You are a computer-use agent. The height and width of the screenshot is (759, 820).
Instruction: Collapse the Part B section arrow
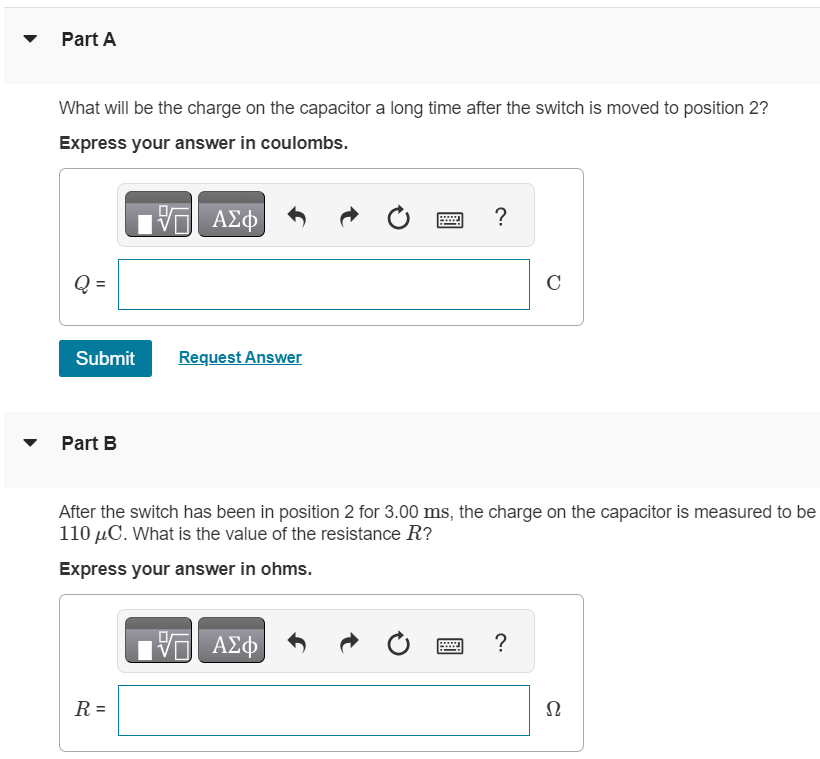pyautogui.click(x=30, y=443)
